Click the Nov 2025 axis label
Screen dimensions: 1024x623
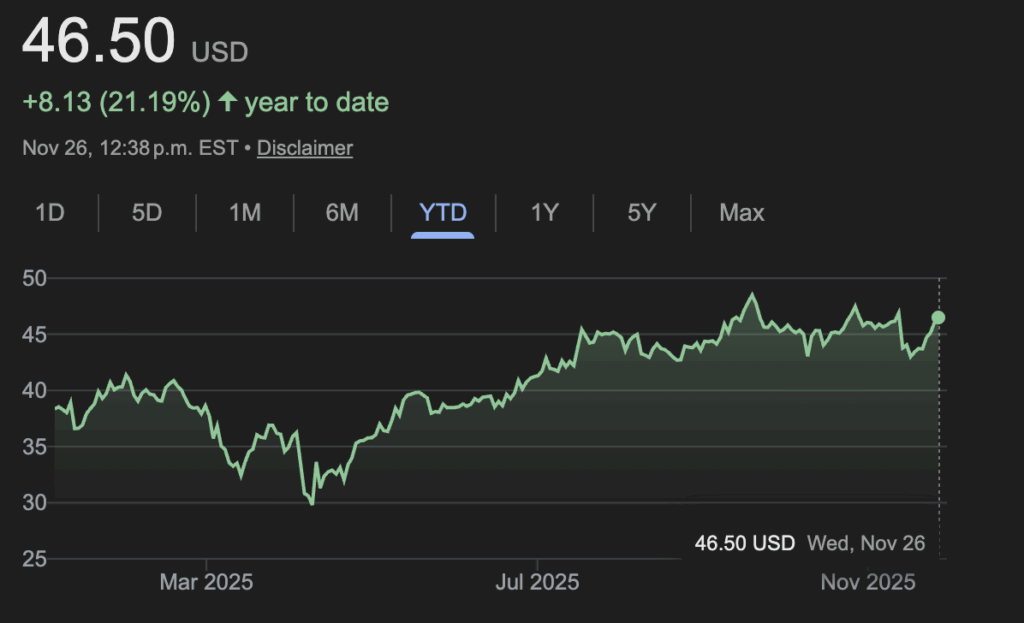pos(868,582)
